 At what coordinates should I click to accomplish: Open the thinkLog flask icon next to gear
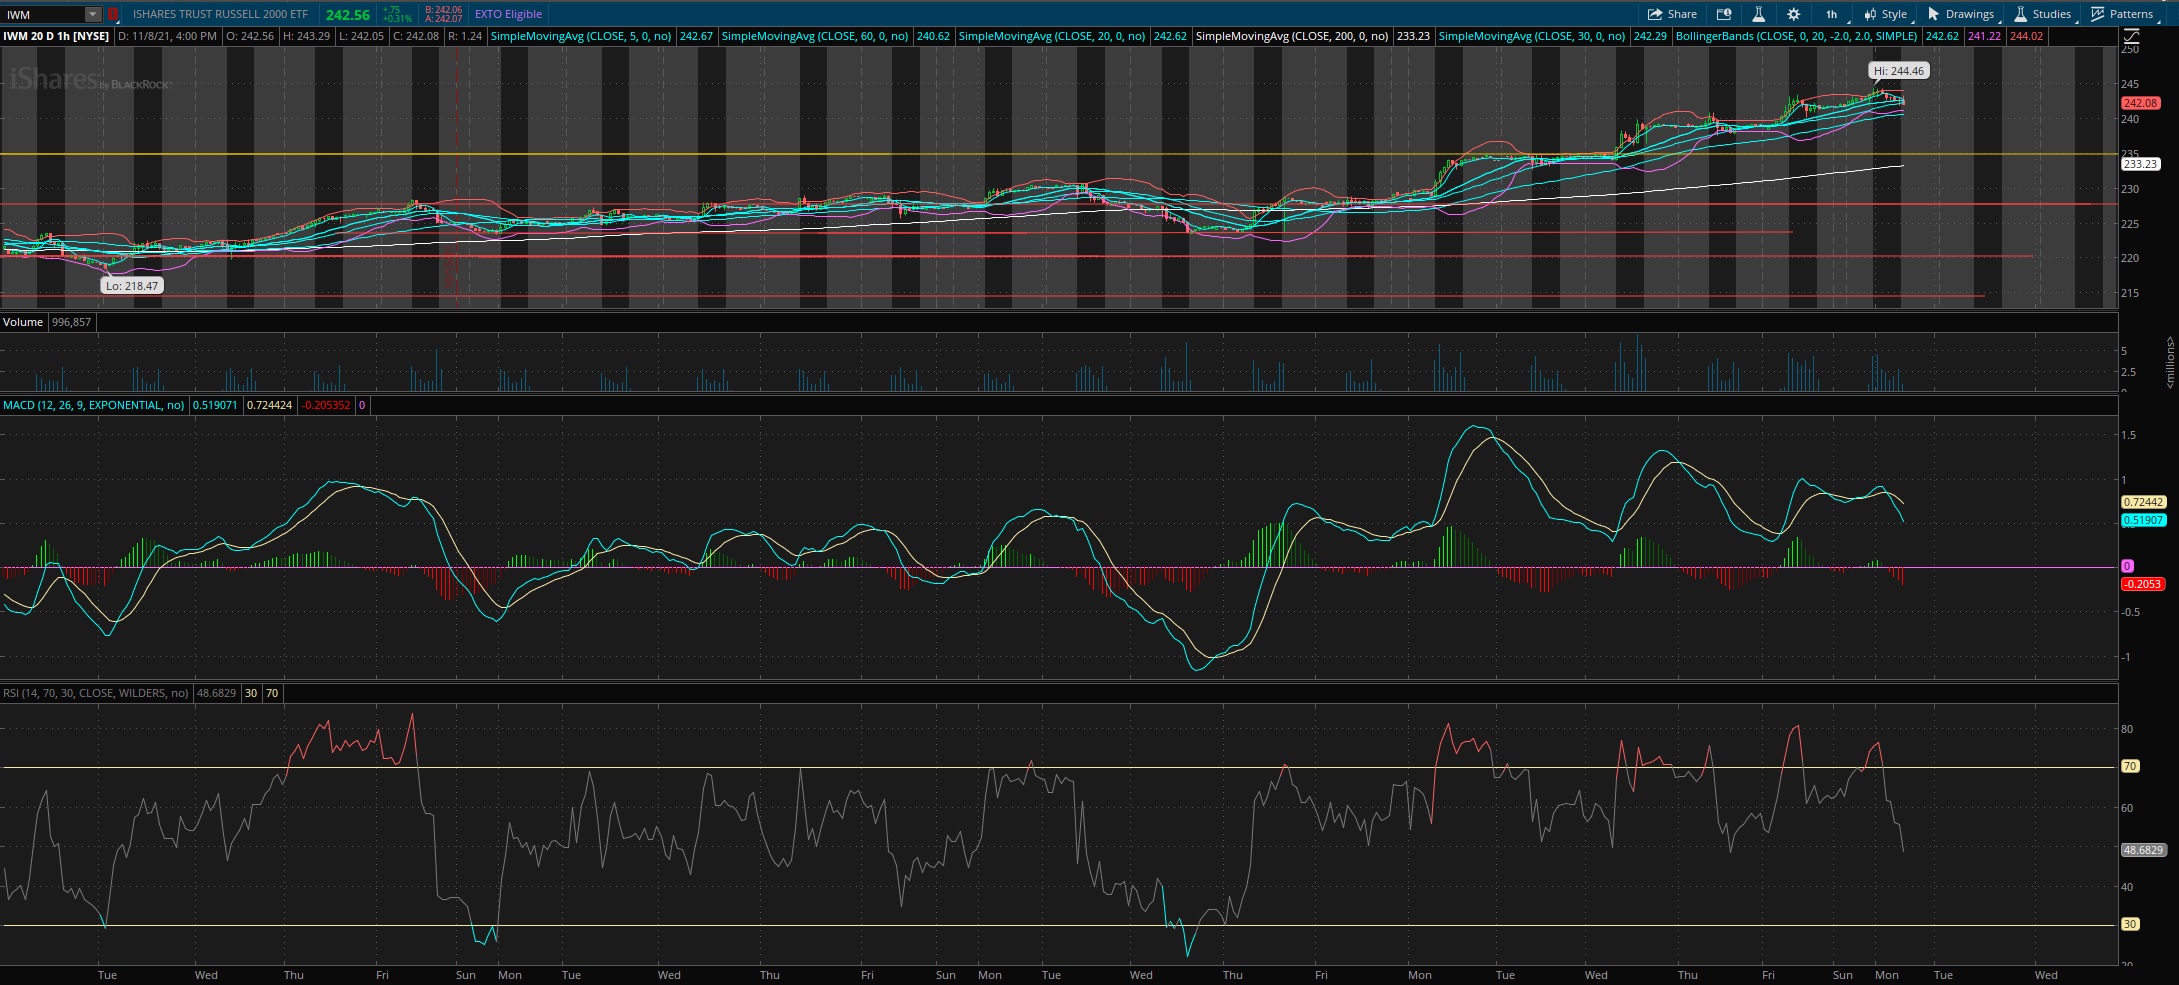click(1758, 14)
